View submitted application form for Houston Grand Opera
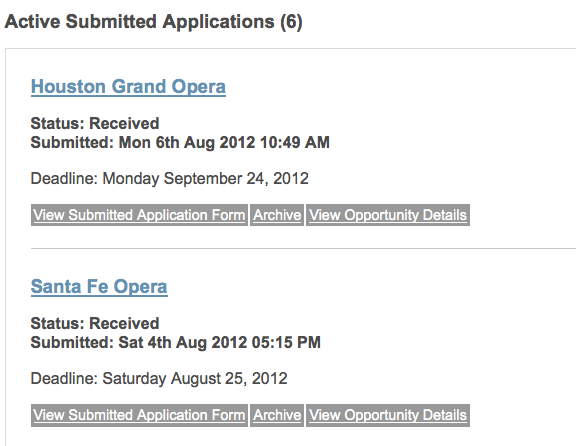 pyautogui.click(x=139, y=215)
